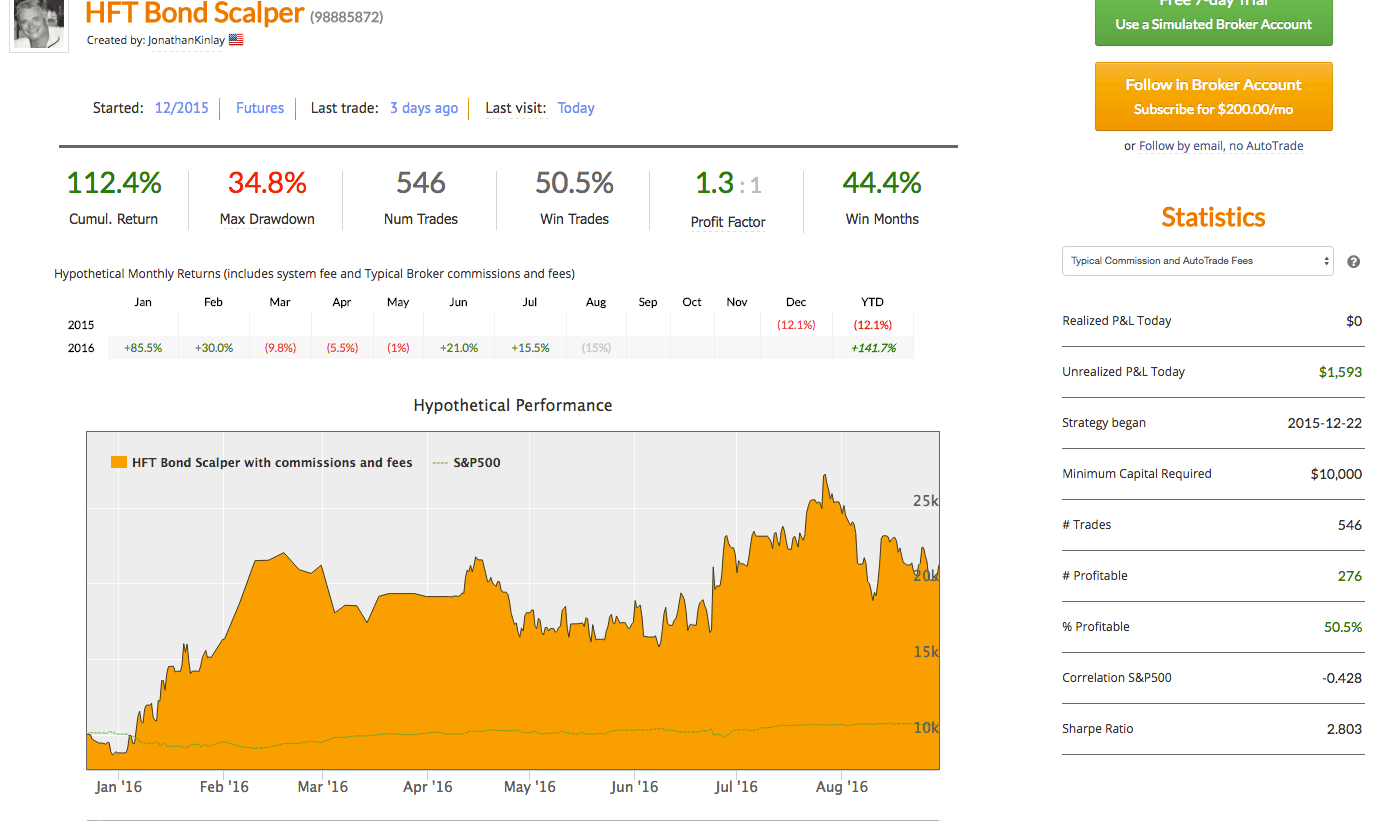
Task: Click the help question mark icon
Action: [x=1353, y=262]
